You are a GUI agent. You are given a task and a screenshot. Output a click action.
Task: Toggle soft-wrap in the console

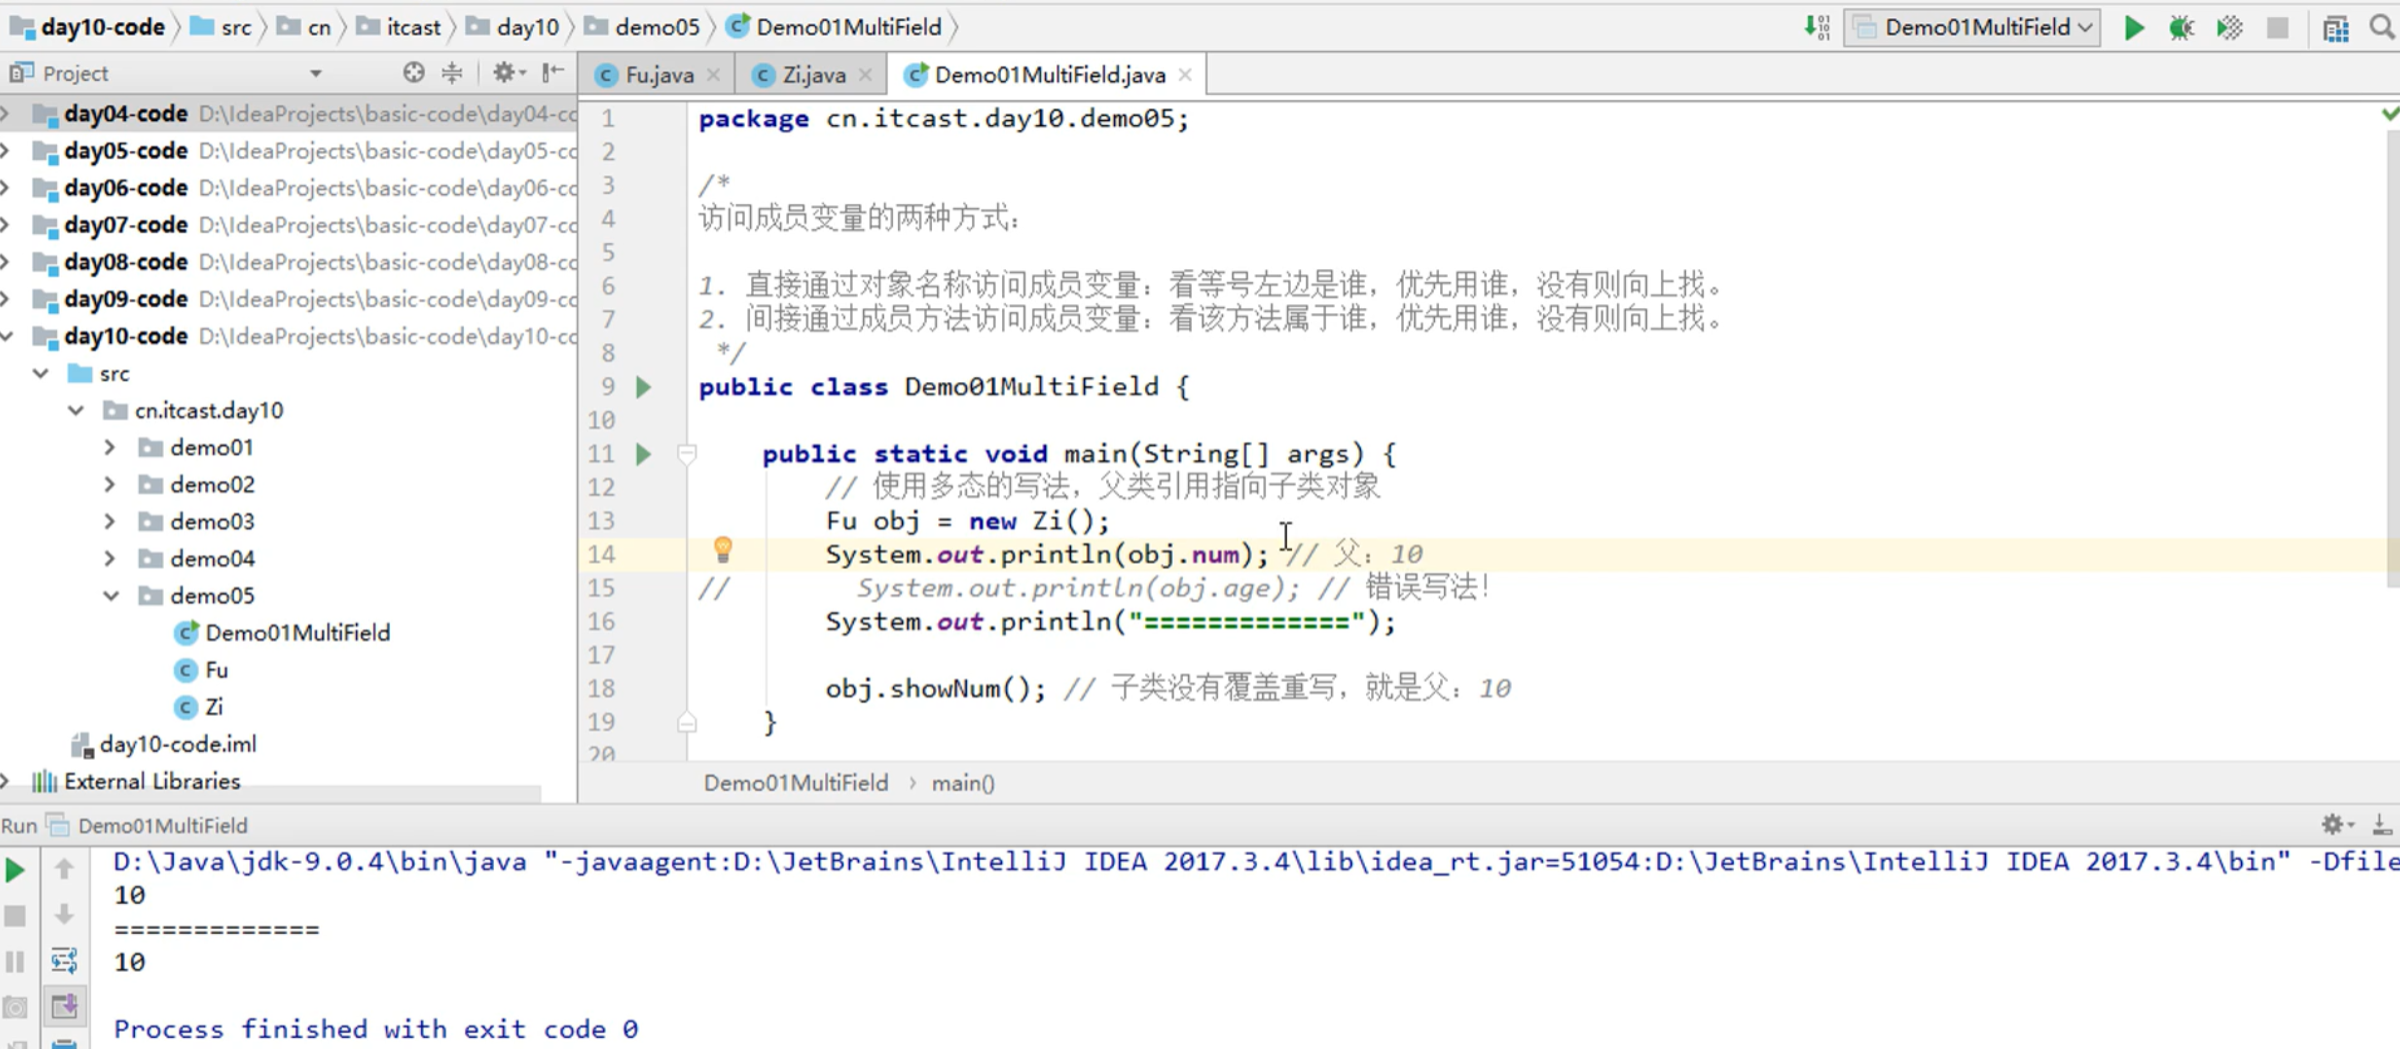coord(64,961)
